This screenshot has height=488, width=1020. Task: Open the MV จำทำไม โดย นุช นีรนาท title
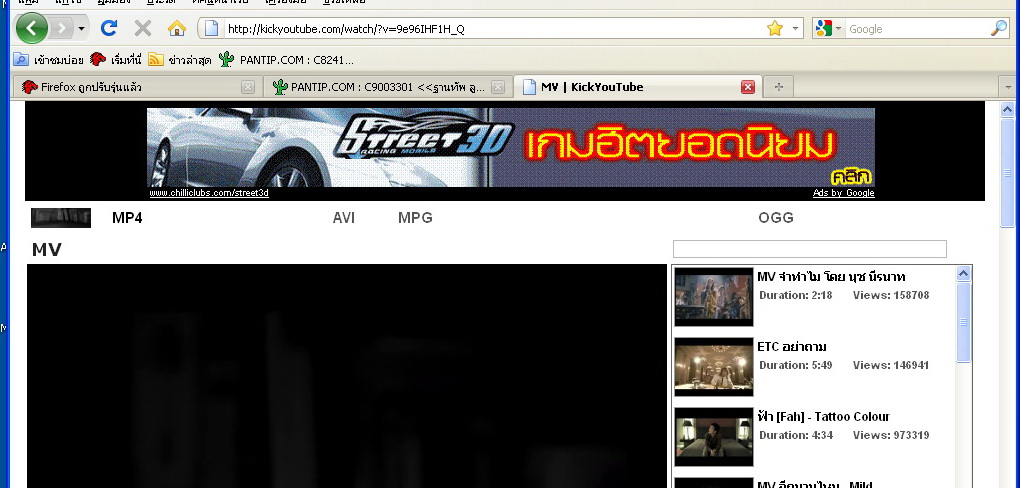[x=831, y=277]
